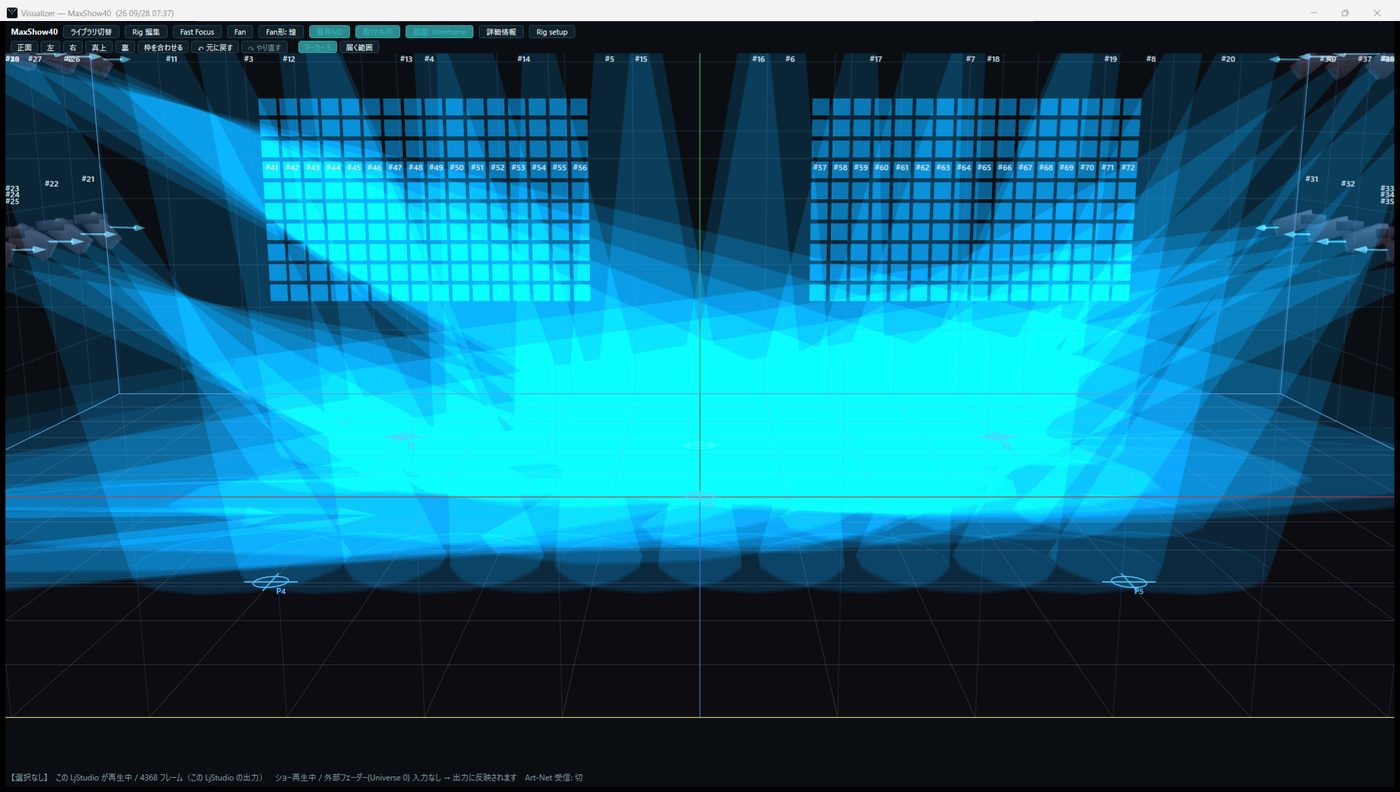The width and height of the screenshot is (1400, 792).
Task: Select the top fixture label #11
Action: point(172,59)
